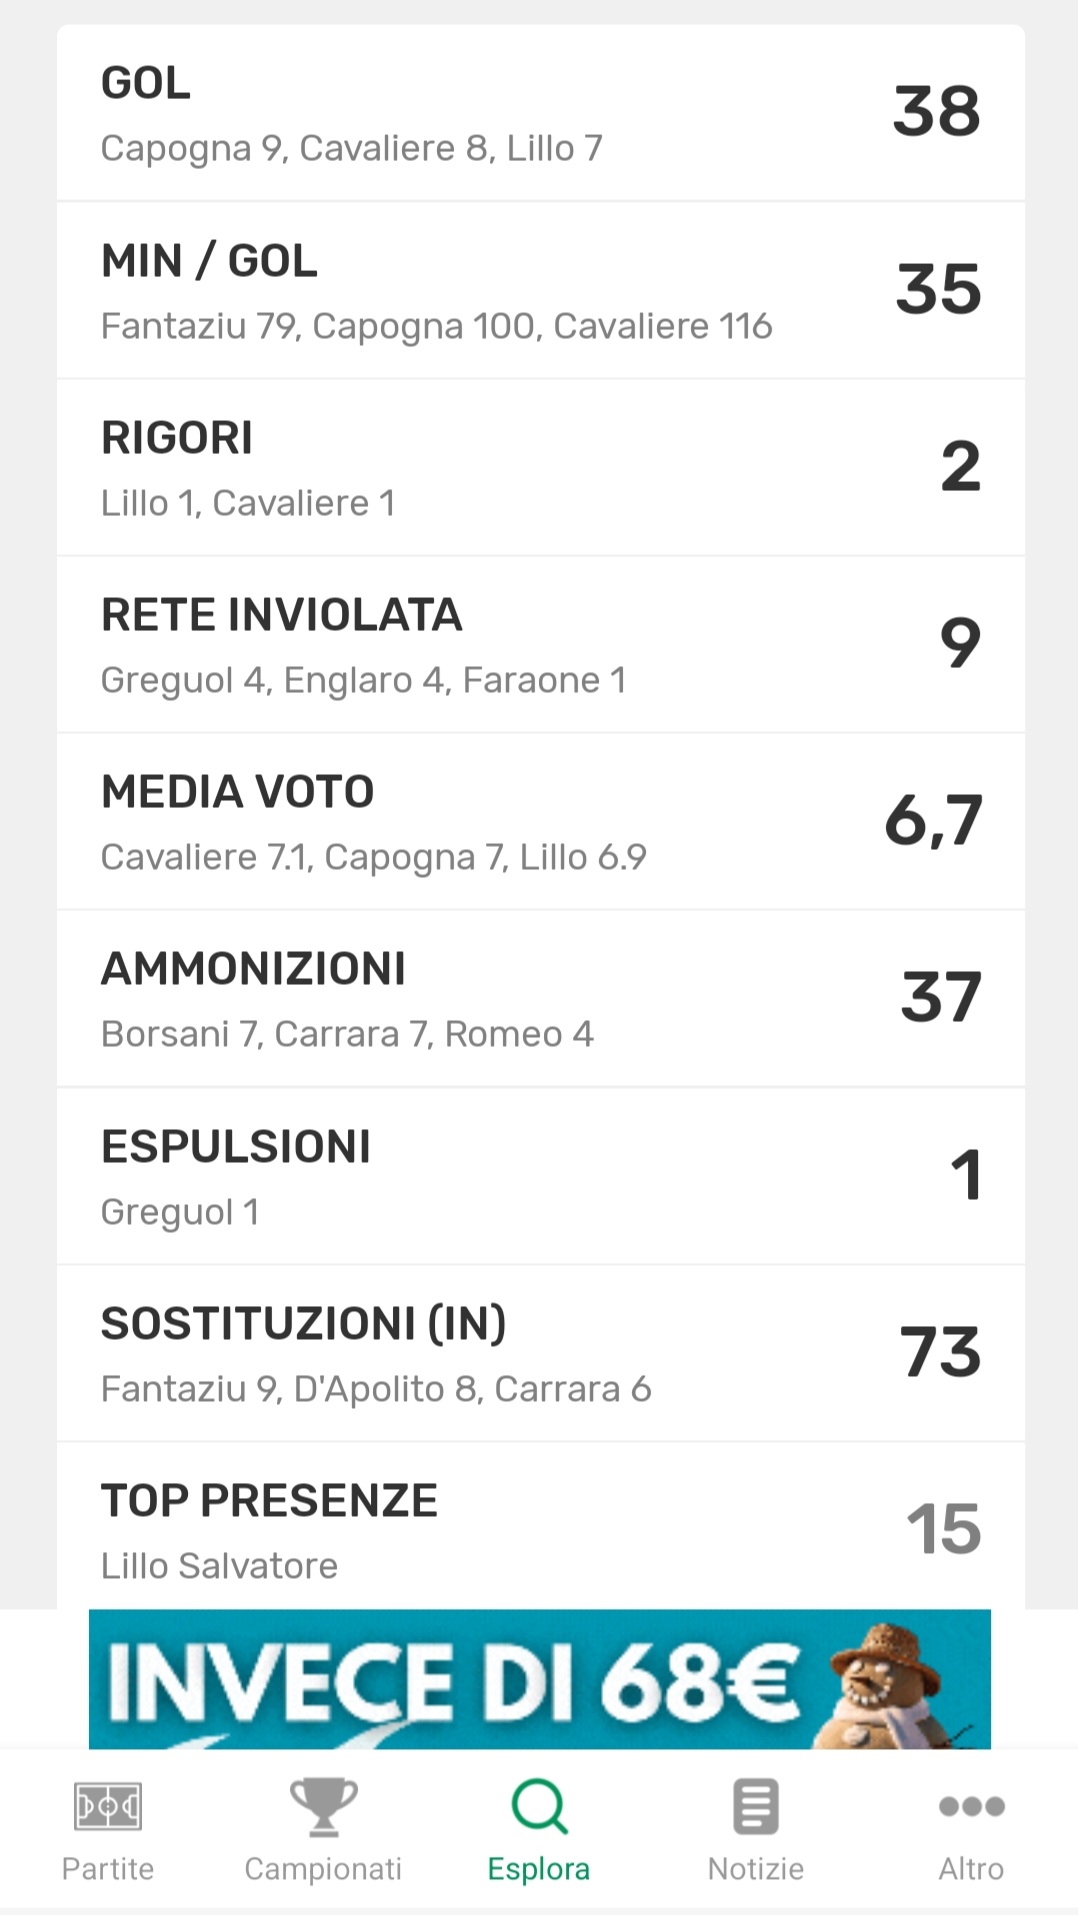Tap the RETE INVIOLATA row
Viewport: 1078px width, 1915px height.
[540, 645]
